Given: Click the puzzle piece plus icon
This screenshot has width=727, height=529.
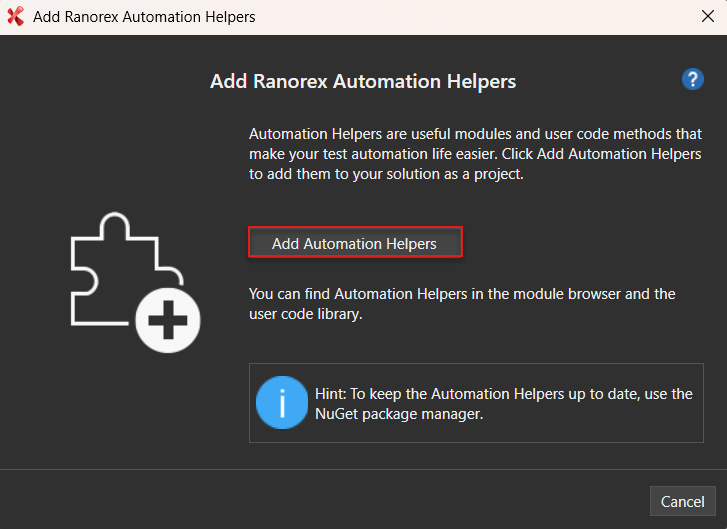Looking at the screenshot, I should [135, 282].
